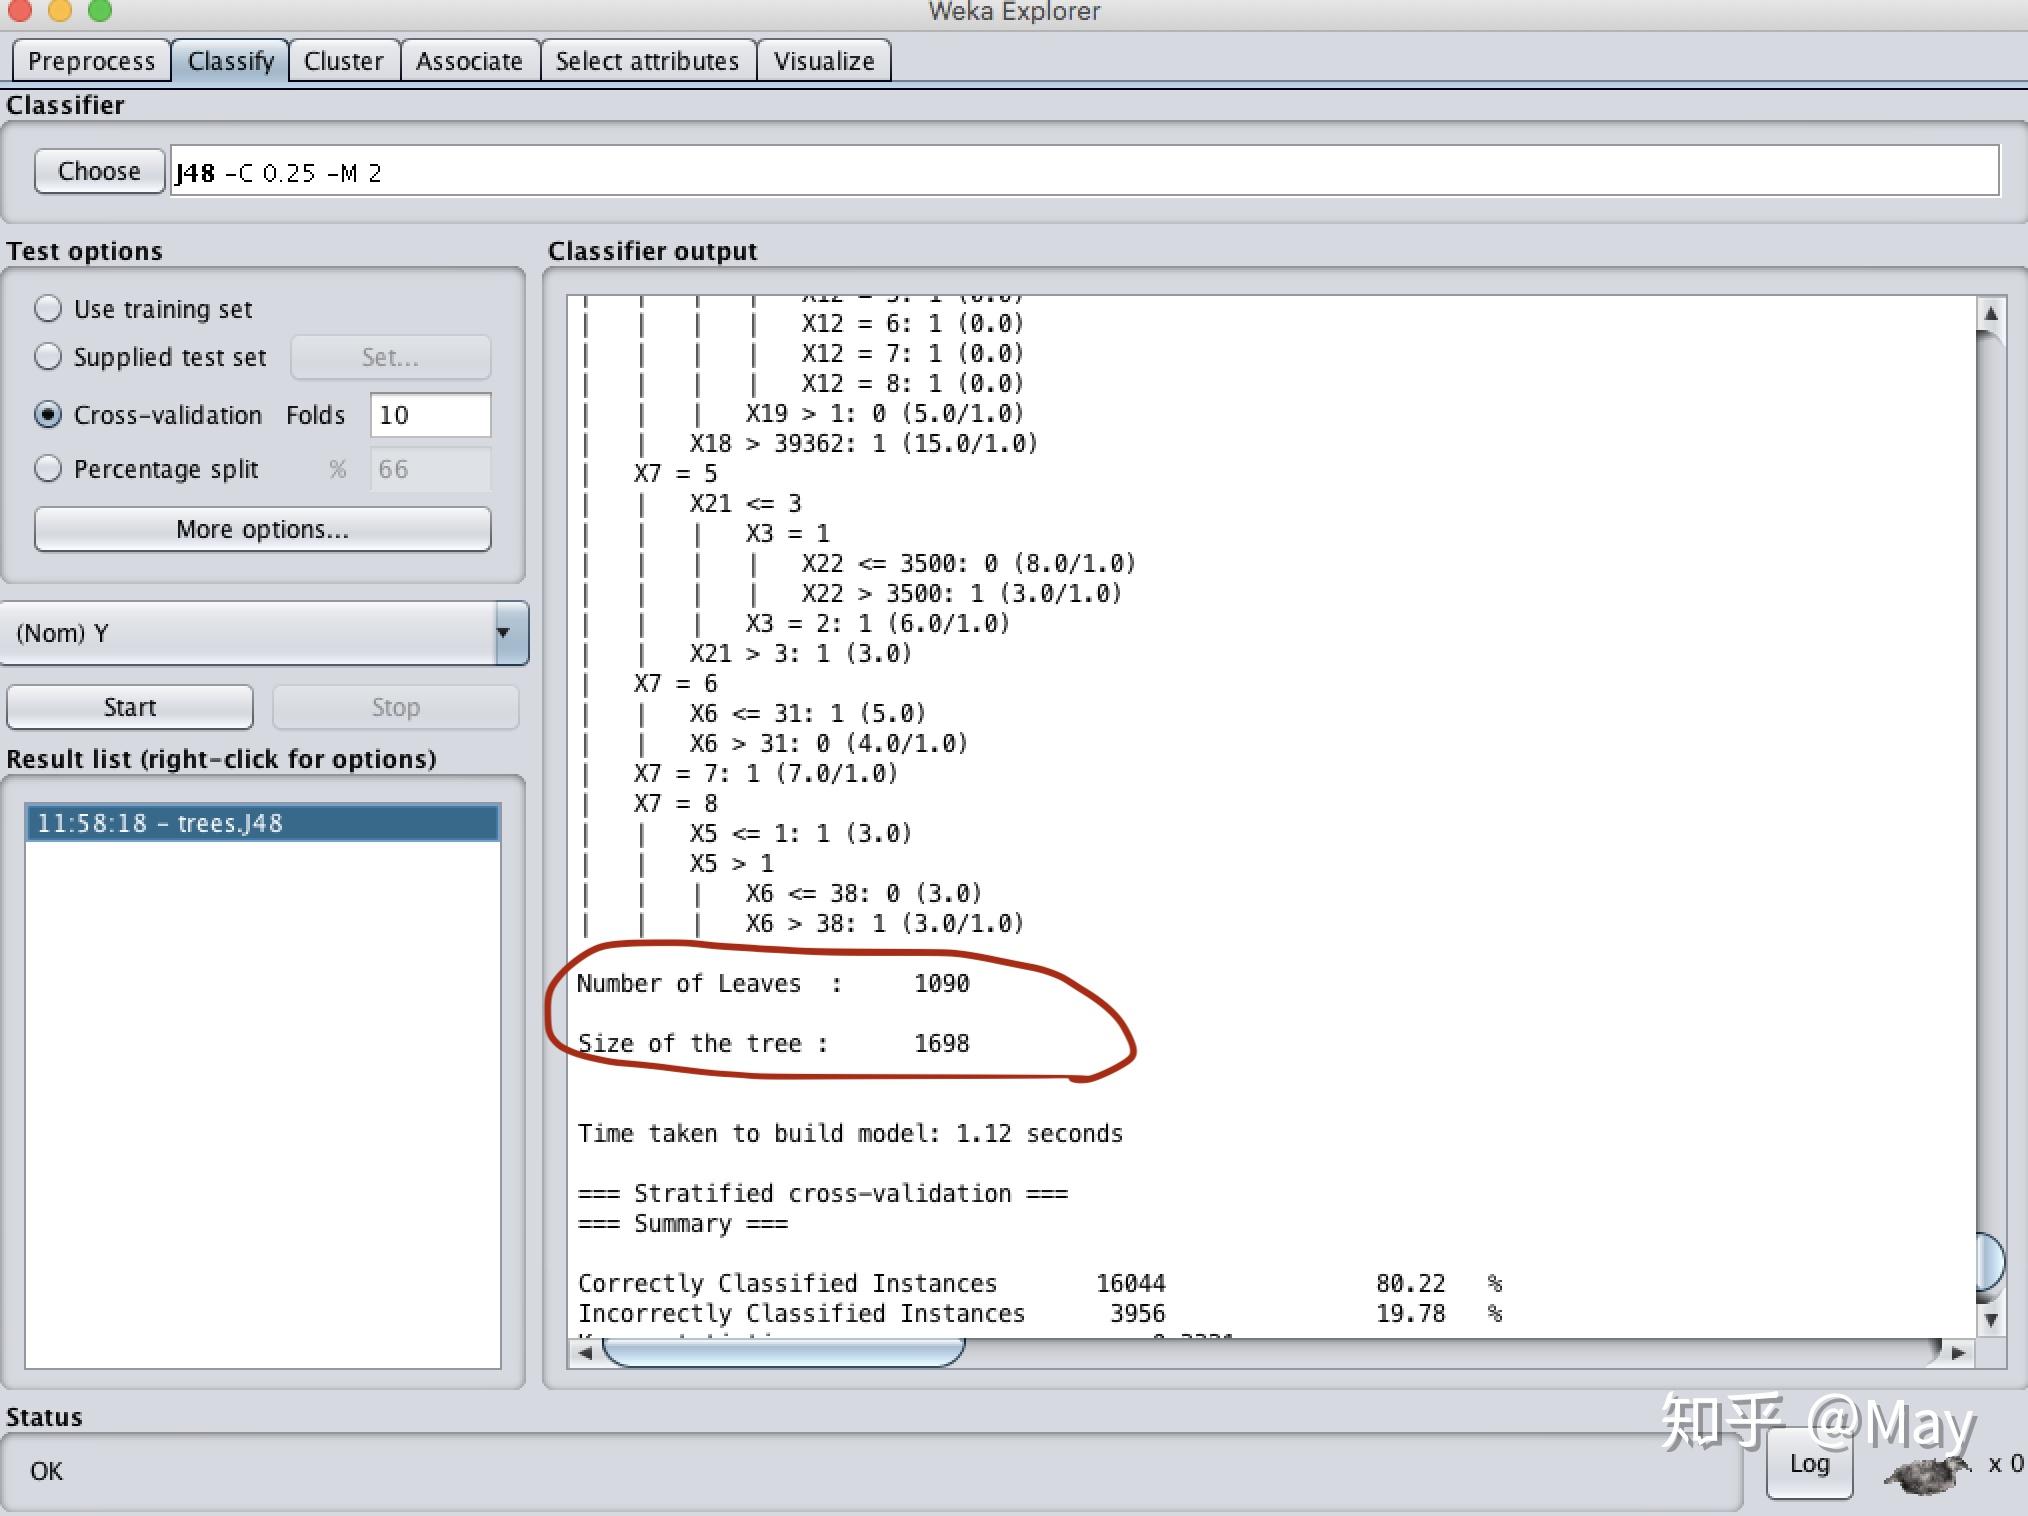Choose the Percentage split radio button
The height and width of the screenshot is (1516, 2028).
tap(48, 469)
